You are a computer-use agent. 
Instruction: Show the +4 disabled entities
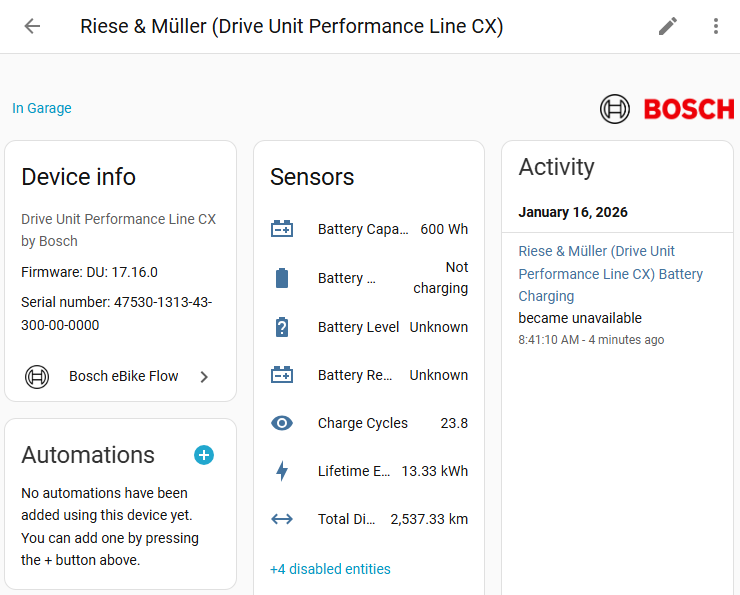tap(330, 569)
